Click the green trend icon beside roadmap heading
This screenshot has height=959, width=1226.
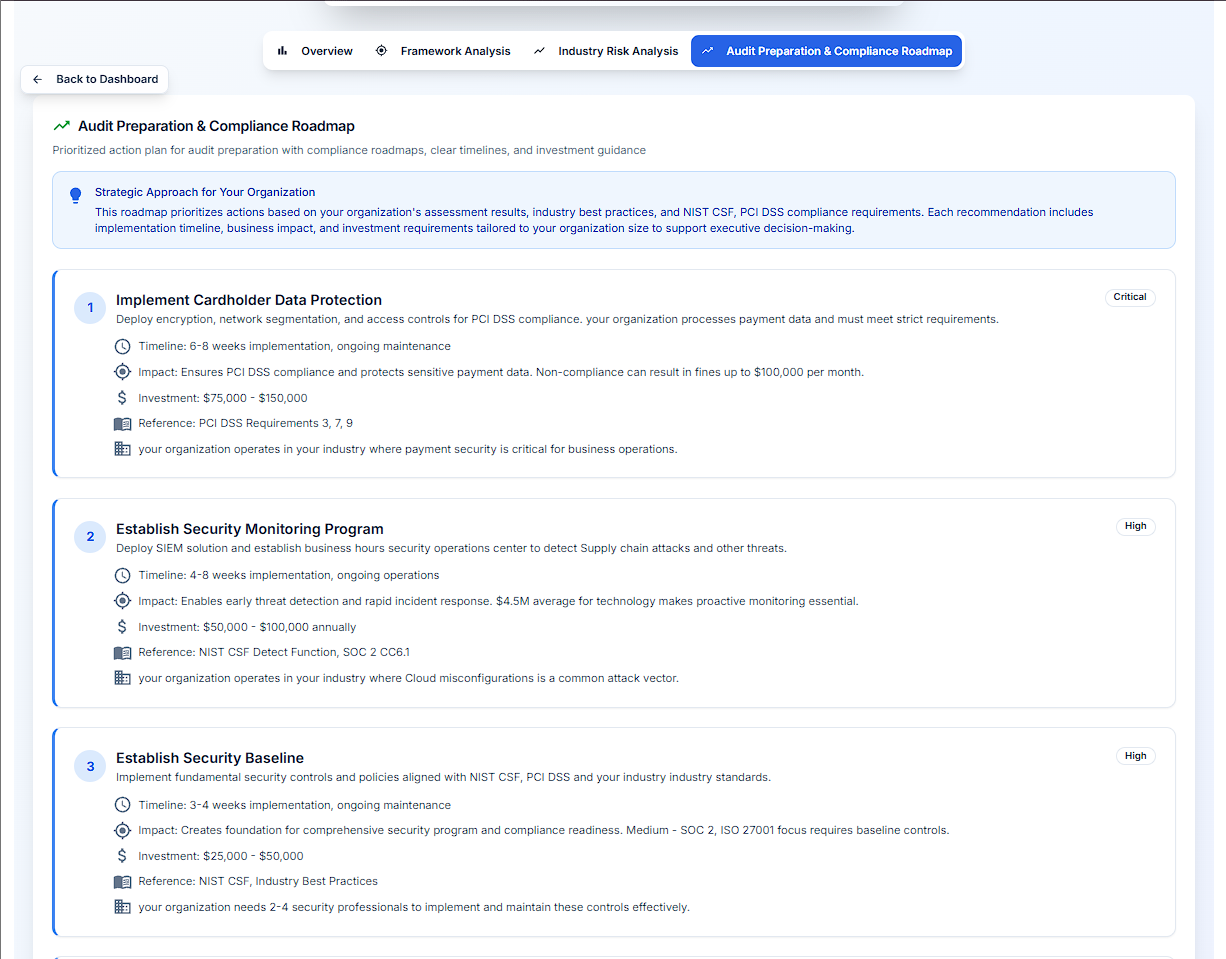pos(62,126)
